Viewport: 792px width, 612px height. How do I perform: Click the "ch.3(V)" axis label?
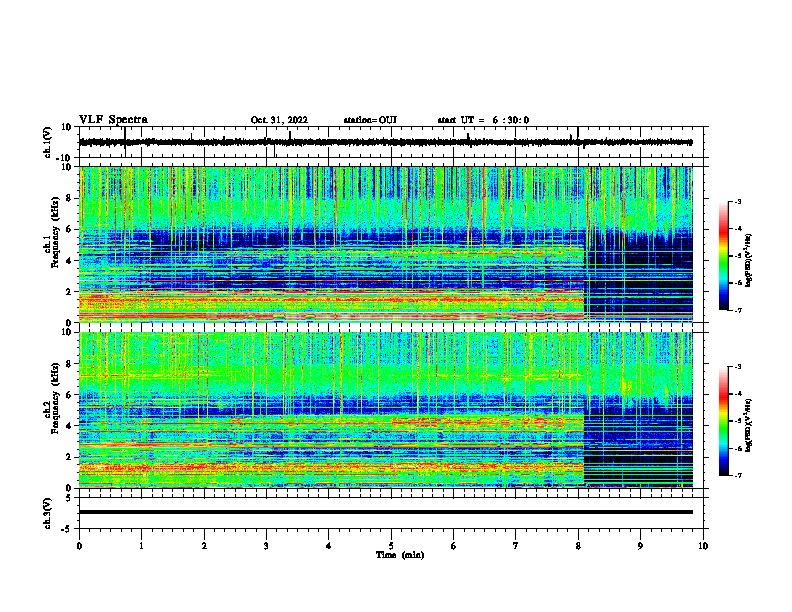pyautogui.click(x=47, y=513)
